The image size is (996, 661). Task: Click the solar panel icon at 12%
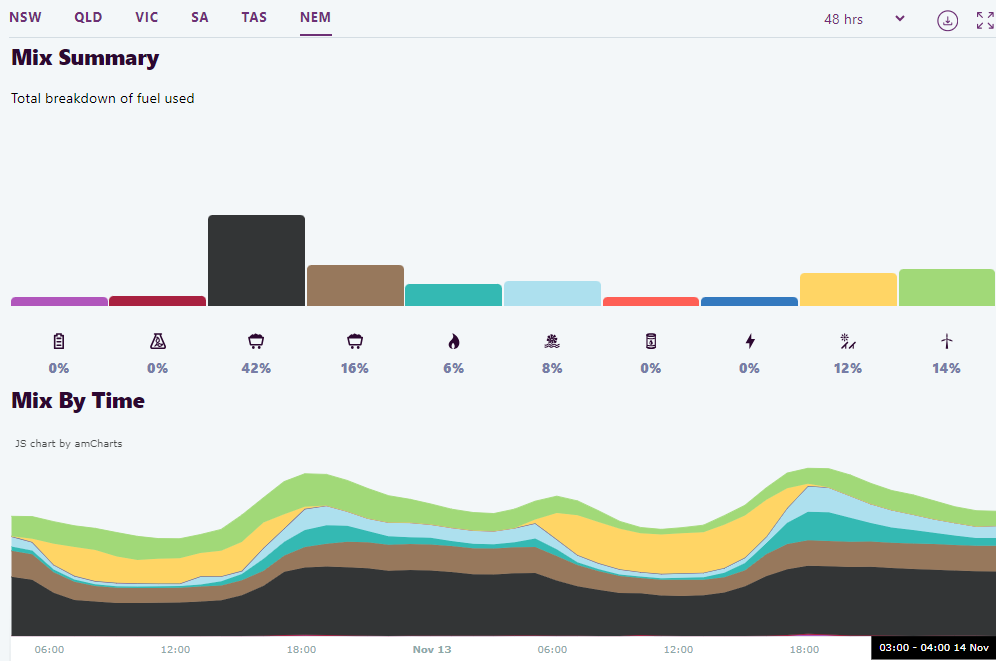(x=848, y=341)
